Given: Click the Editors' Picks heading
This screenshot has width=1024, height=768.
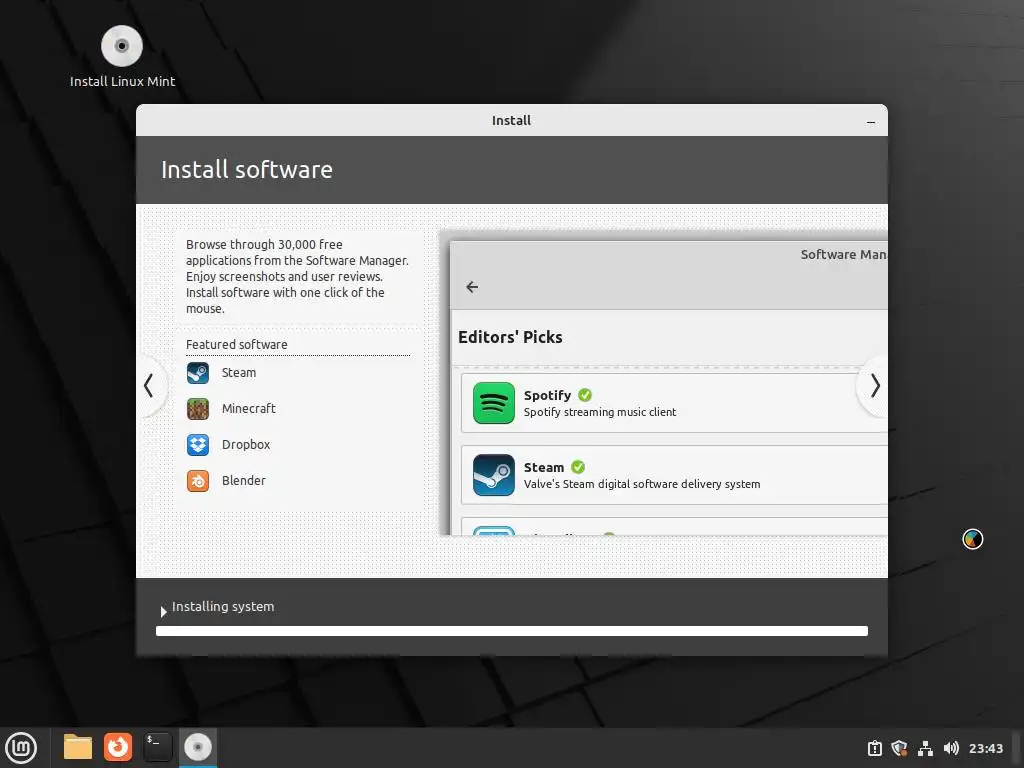Looking at the screenshot, I should 510,337.
